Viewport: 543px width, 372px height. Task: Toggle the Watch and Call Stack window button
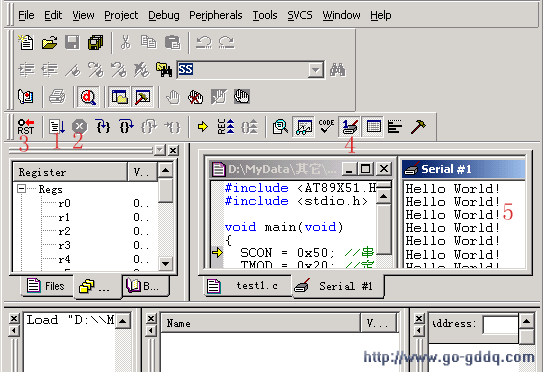[303, 126]
